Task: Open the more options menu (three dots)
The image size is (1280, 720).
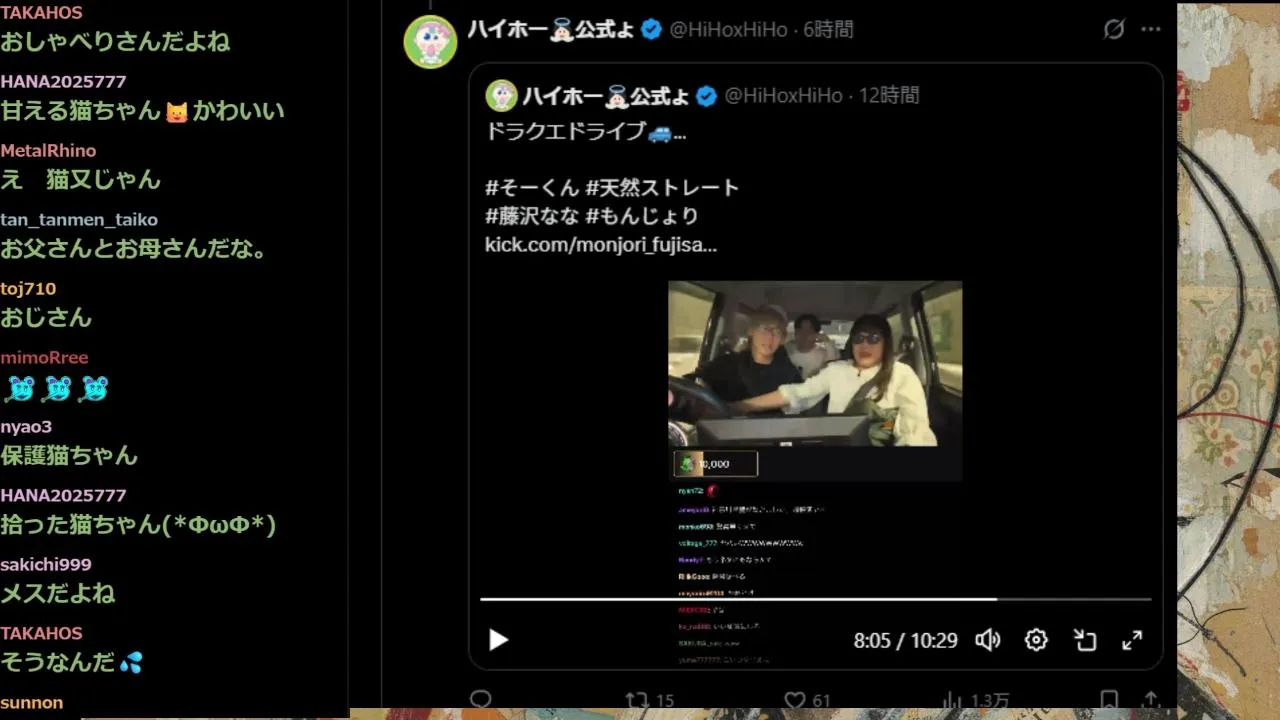Action: point(1151,29)
